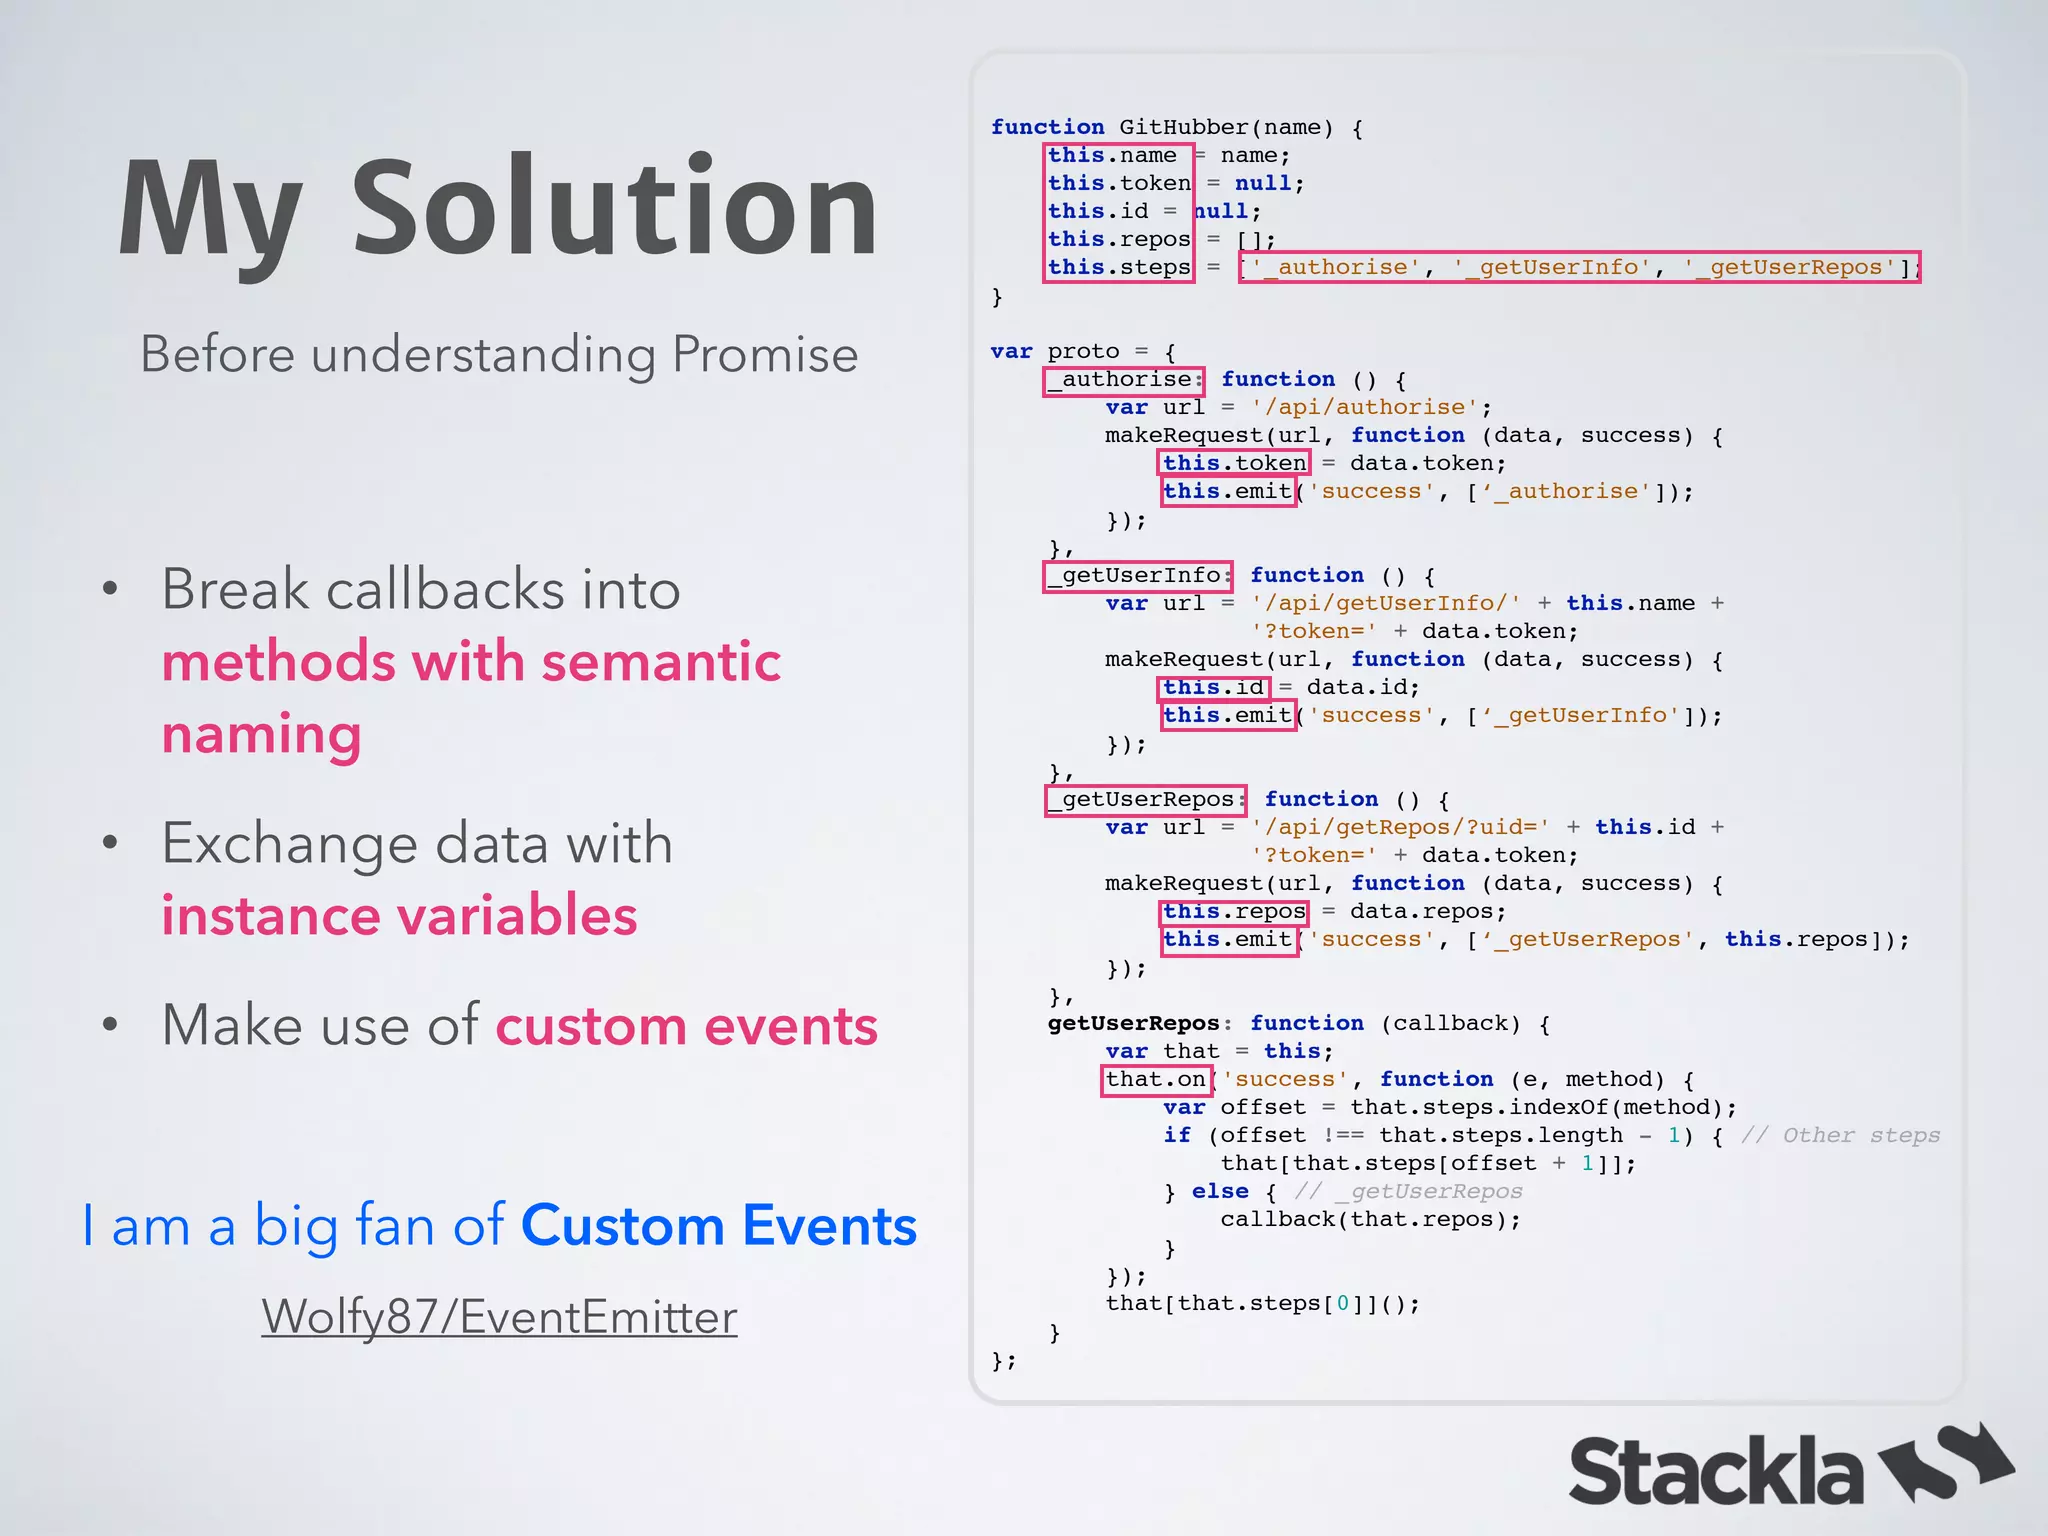Click highlighted instance variables text
The width and height of the screenshot is (2048, 1536).
[x=399, y=915]
